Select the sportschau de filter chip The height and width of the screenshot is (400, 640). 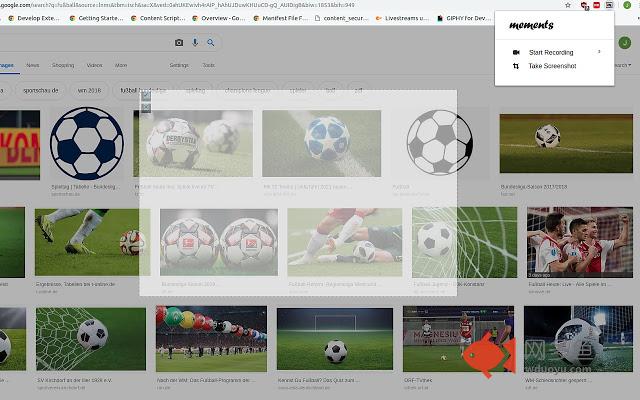click(41, 90)
